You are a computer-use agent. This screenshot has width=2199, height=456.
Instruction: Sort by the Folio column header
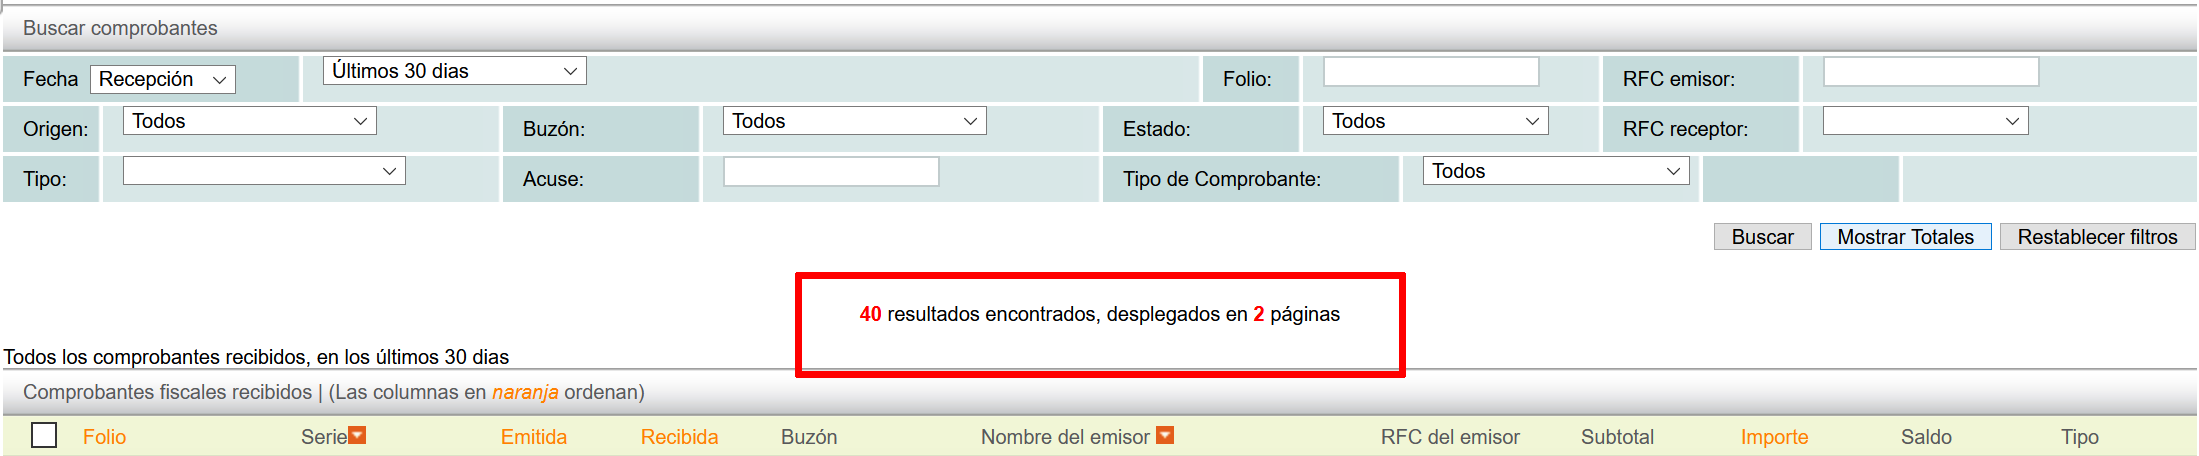[104, 437]
